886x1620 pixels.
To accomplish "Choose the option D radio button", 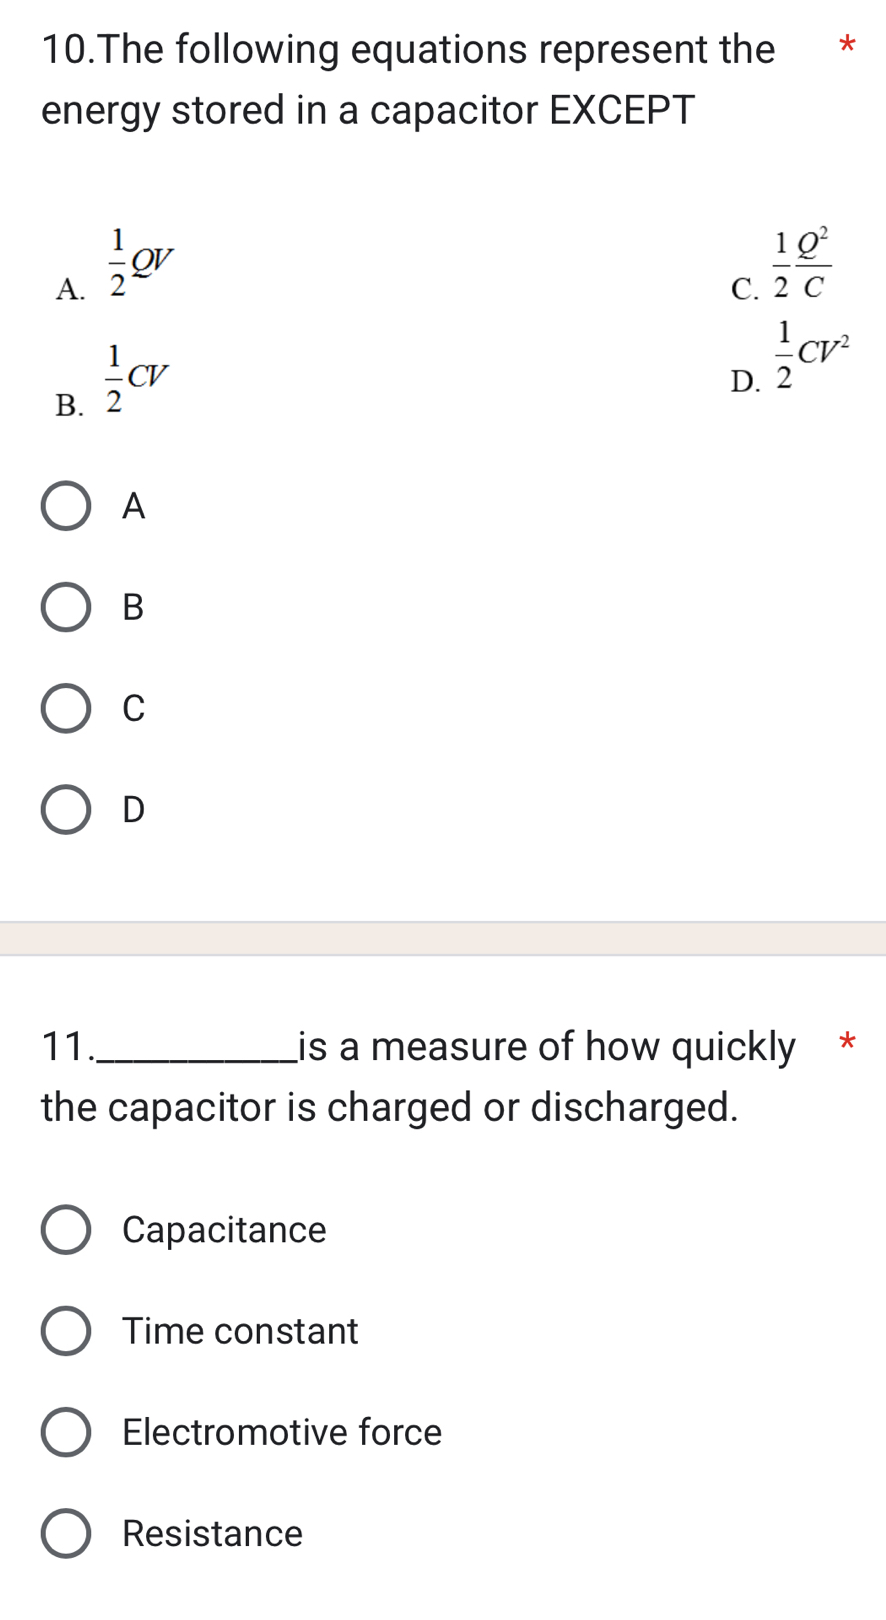I will [66, 809].
